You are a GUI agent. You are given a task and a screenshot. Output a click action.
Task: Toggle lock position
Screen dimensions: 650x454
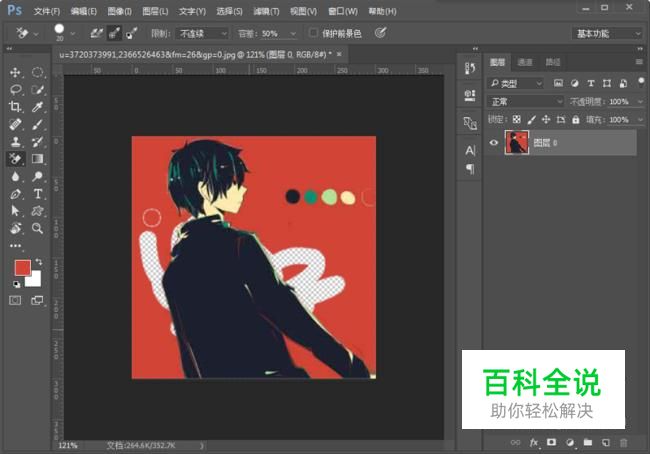point(546,119)
